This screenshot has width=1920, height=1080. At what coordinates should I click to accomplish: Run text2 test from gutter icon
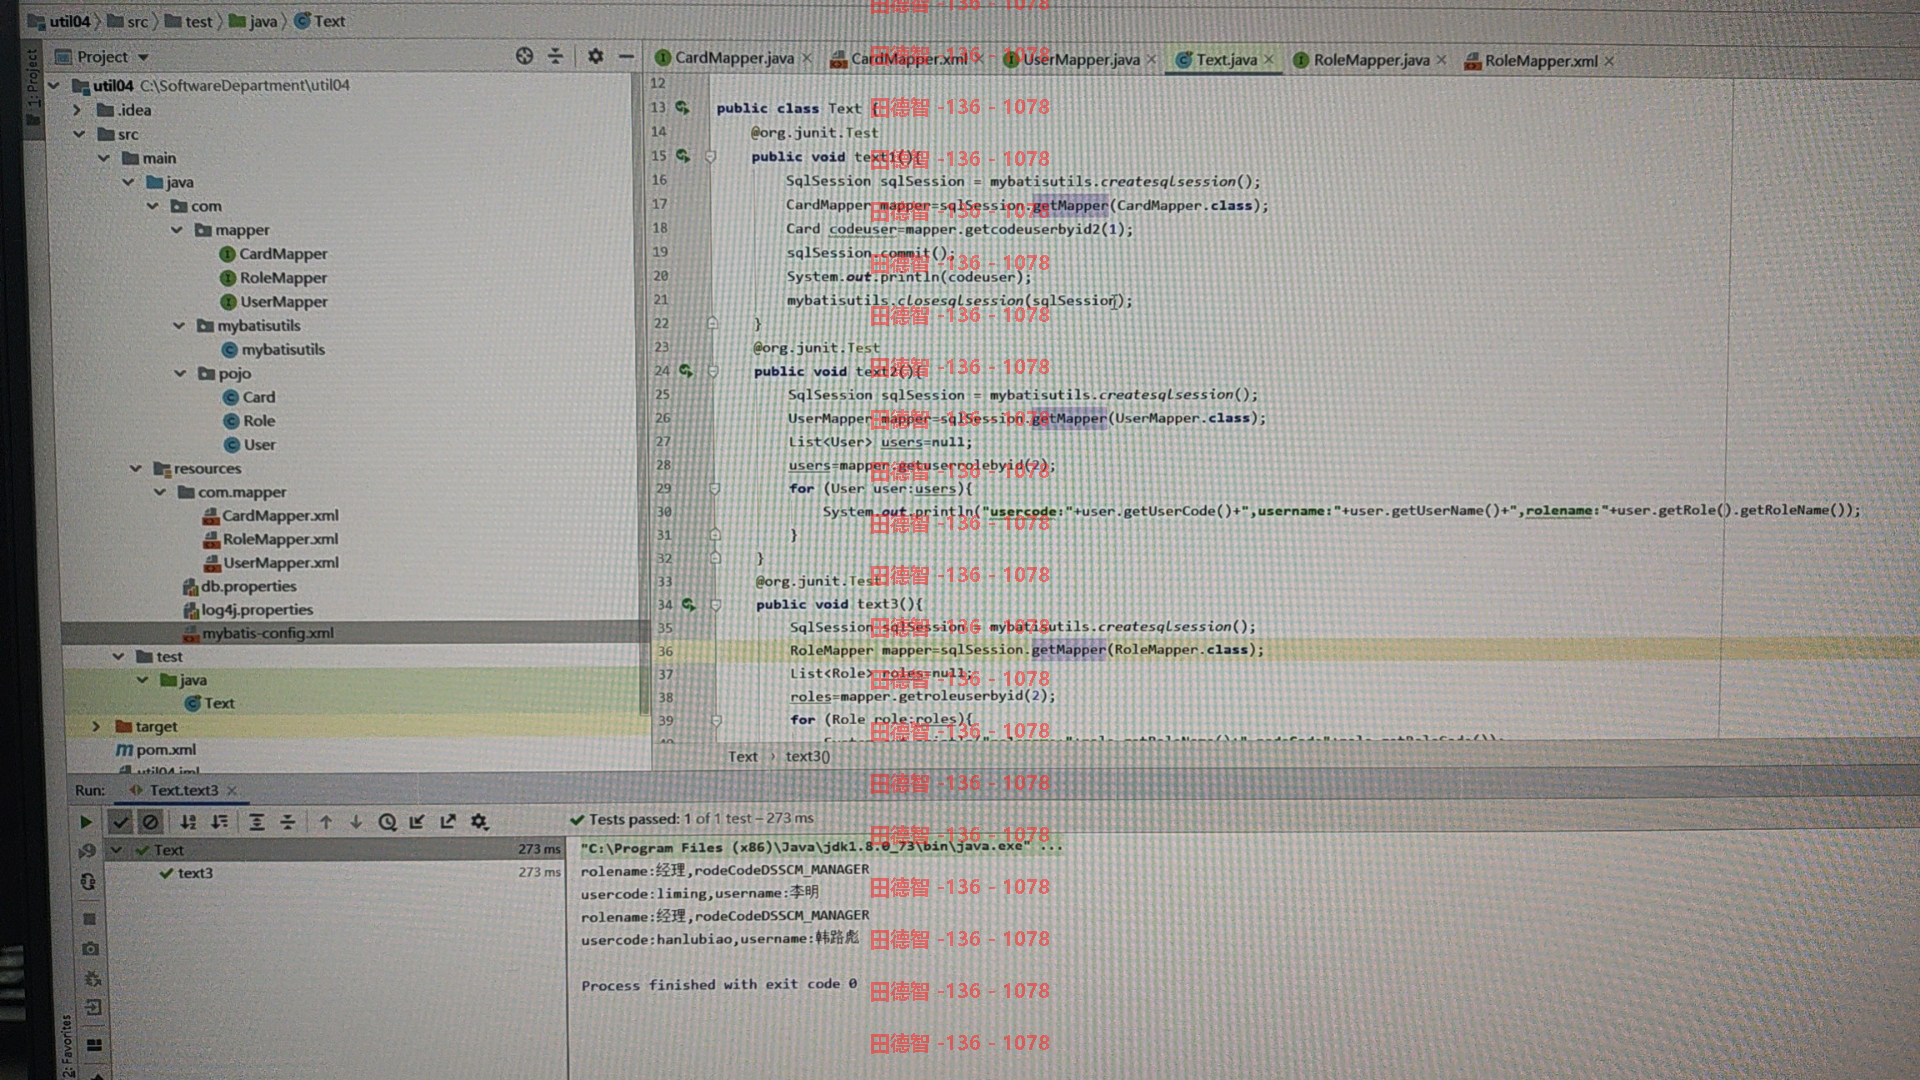(685, 370)
